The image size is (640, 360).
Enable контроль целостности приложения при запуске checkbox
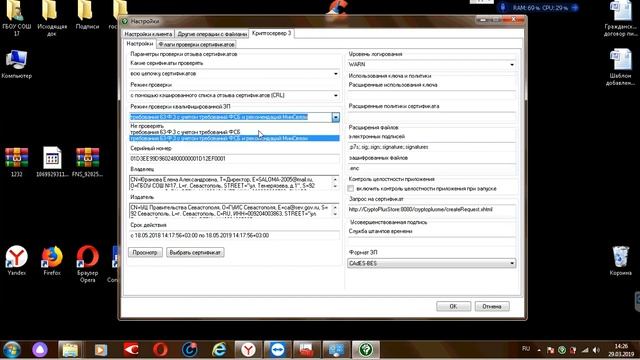click(x=351, y=189)
